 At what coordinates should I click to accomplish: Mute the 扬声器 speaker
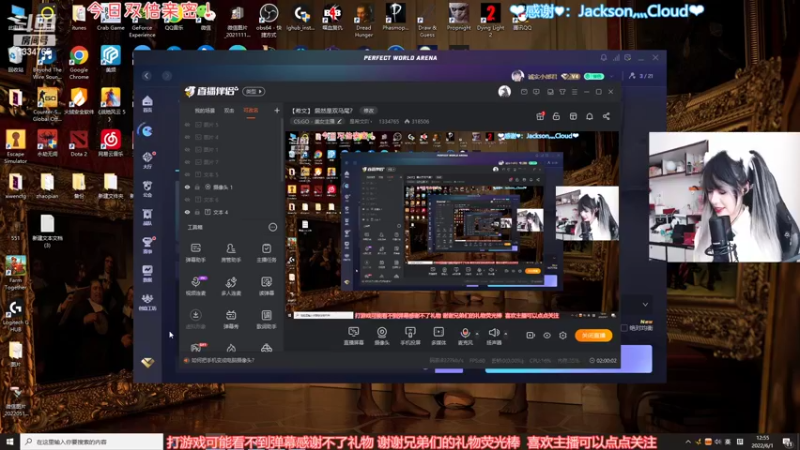point(494,336)
